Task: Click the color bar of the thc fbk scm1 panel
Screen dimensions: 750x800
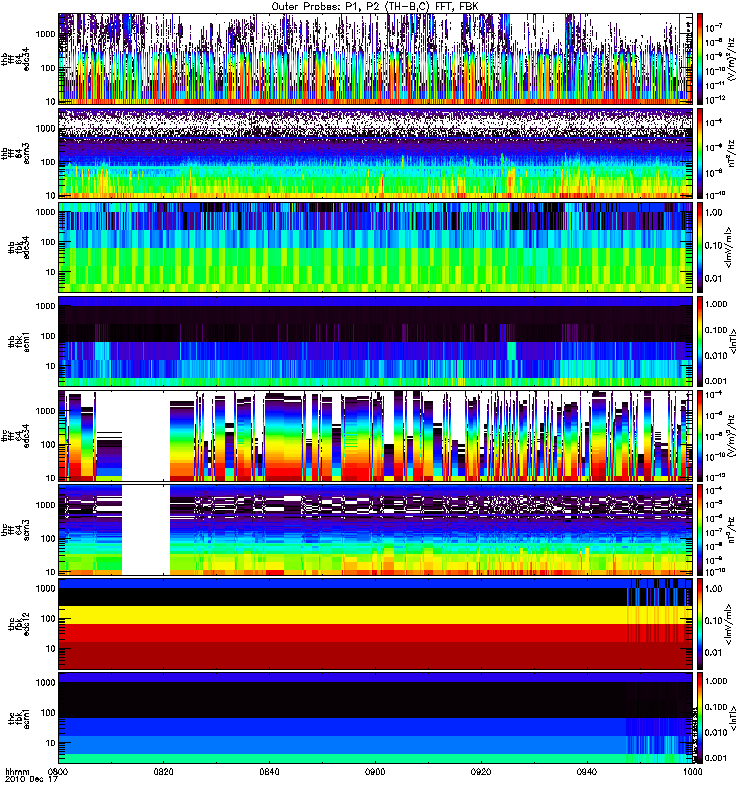Action: point(700,718)
